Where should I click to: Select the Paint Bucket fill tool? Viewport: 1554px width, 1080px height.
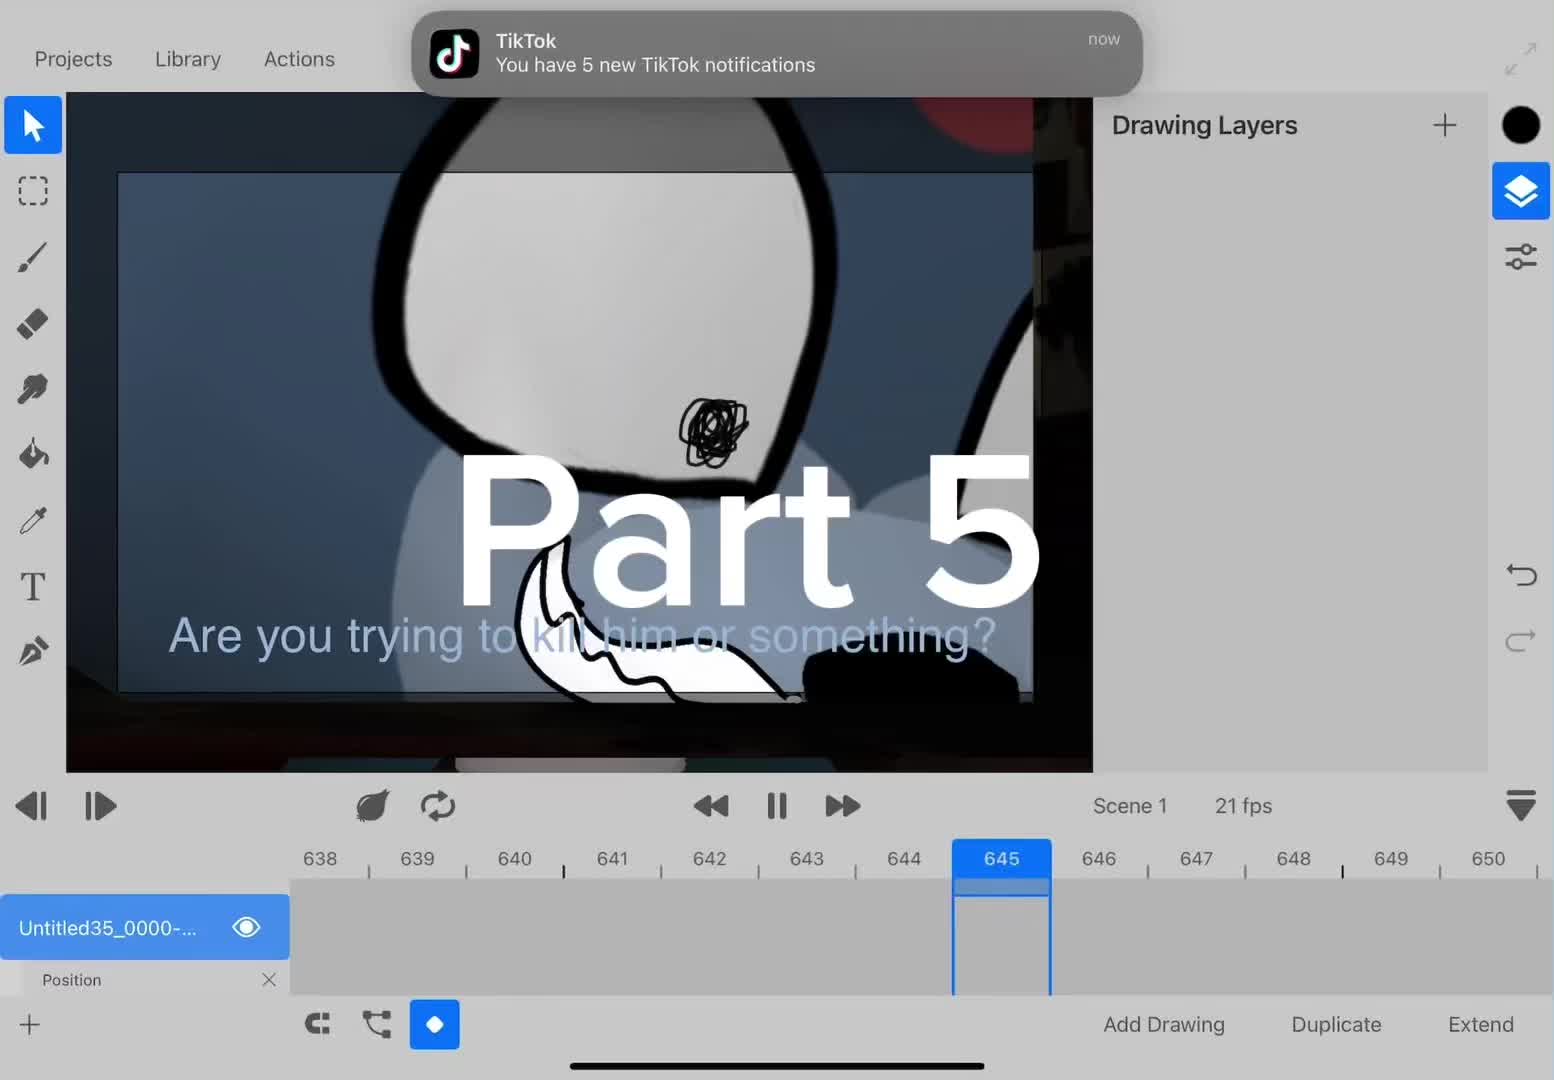click(x=33, y=454)
